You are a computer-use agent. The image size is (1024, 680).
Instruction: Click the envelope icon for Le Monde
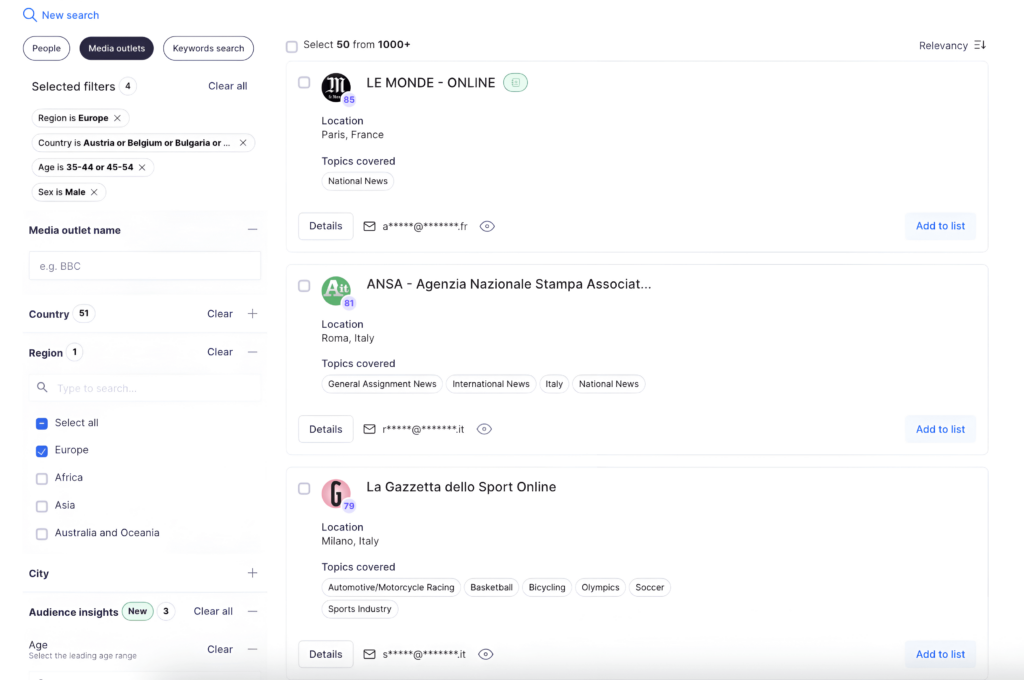point(369,226)
